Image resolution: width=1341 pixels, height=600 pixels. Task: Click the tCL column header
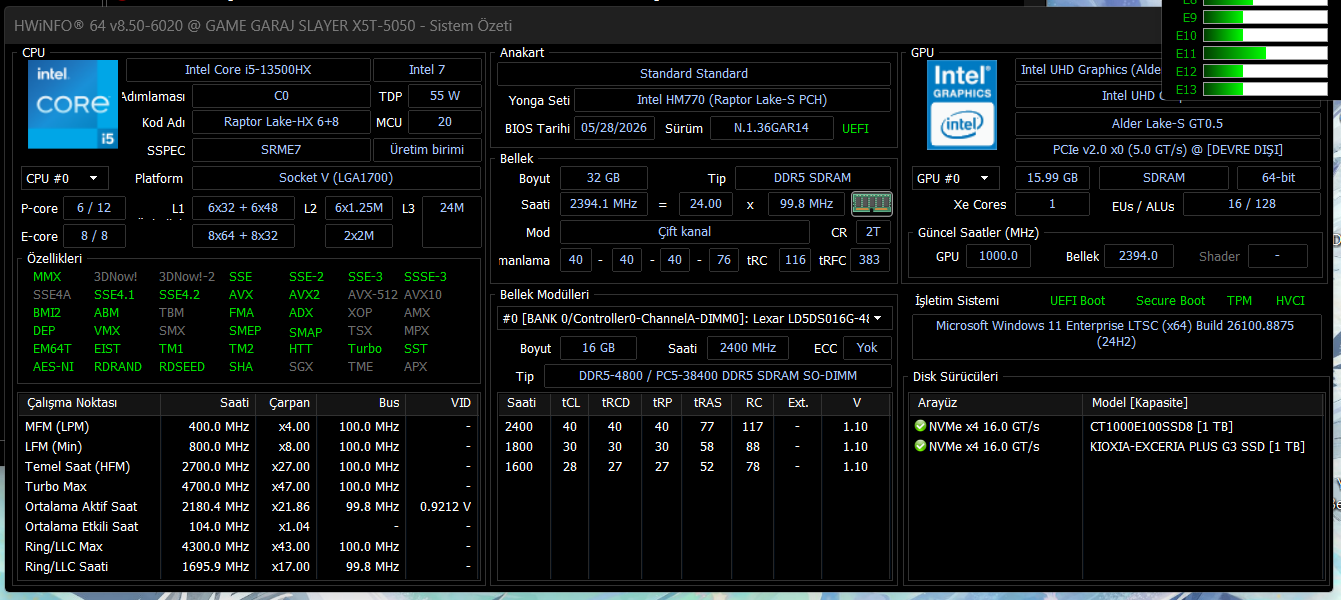tap(570, 403)
